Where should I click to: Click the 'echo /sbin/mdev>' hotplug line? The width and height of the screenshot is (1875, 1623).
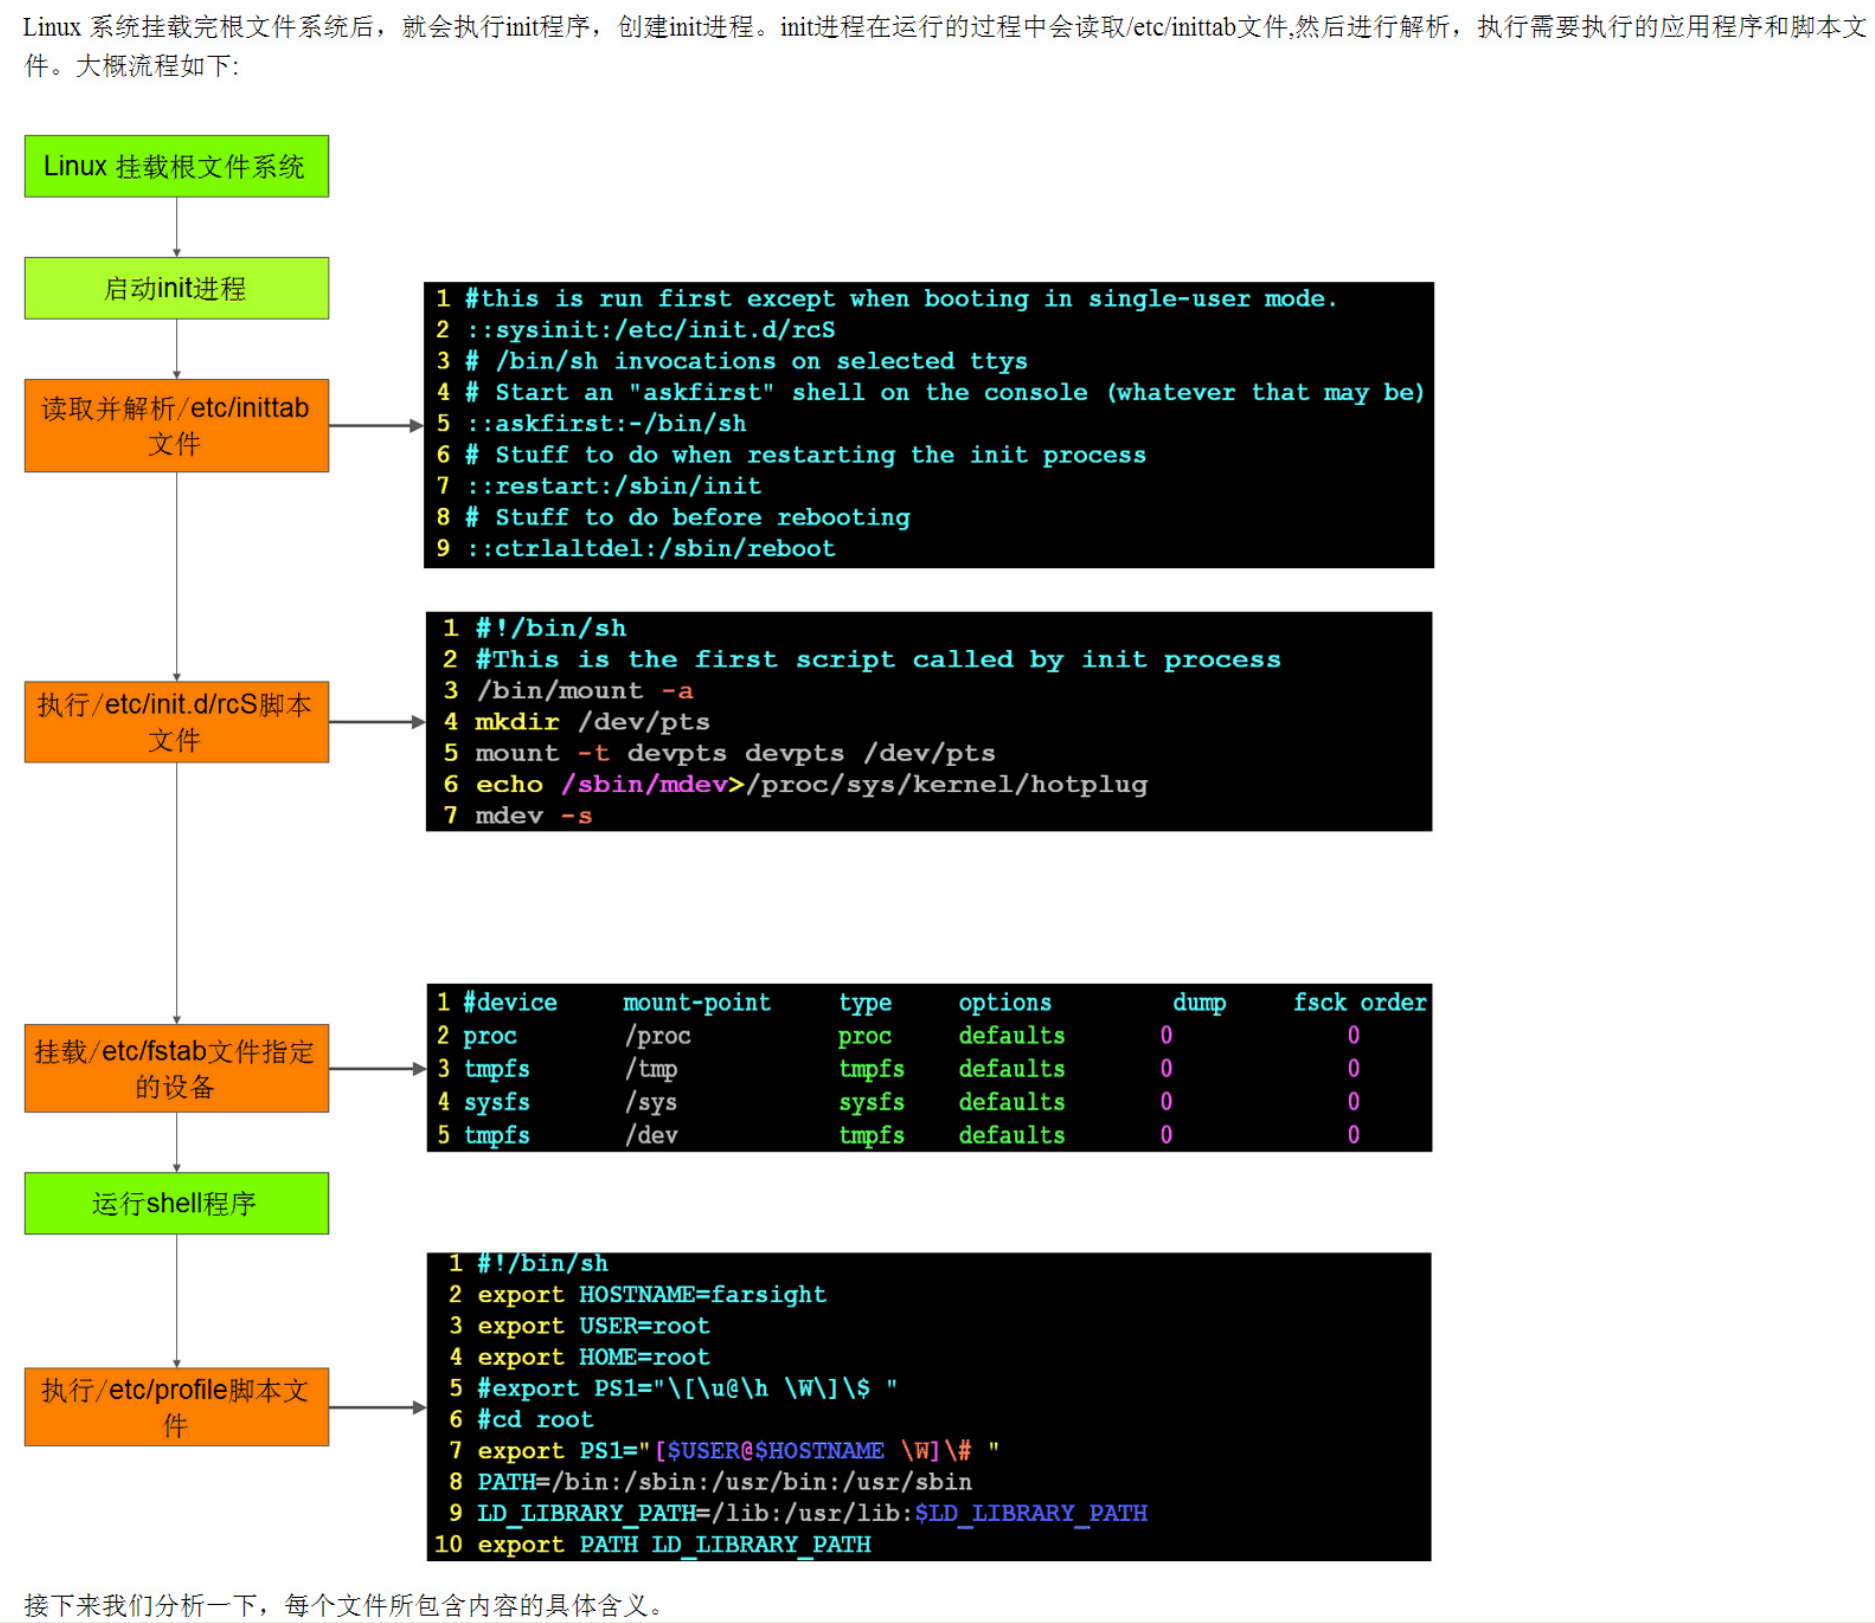pos(811,784)
